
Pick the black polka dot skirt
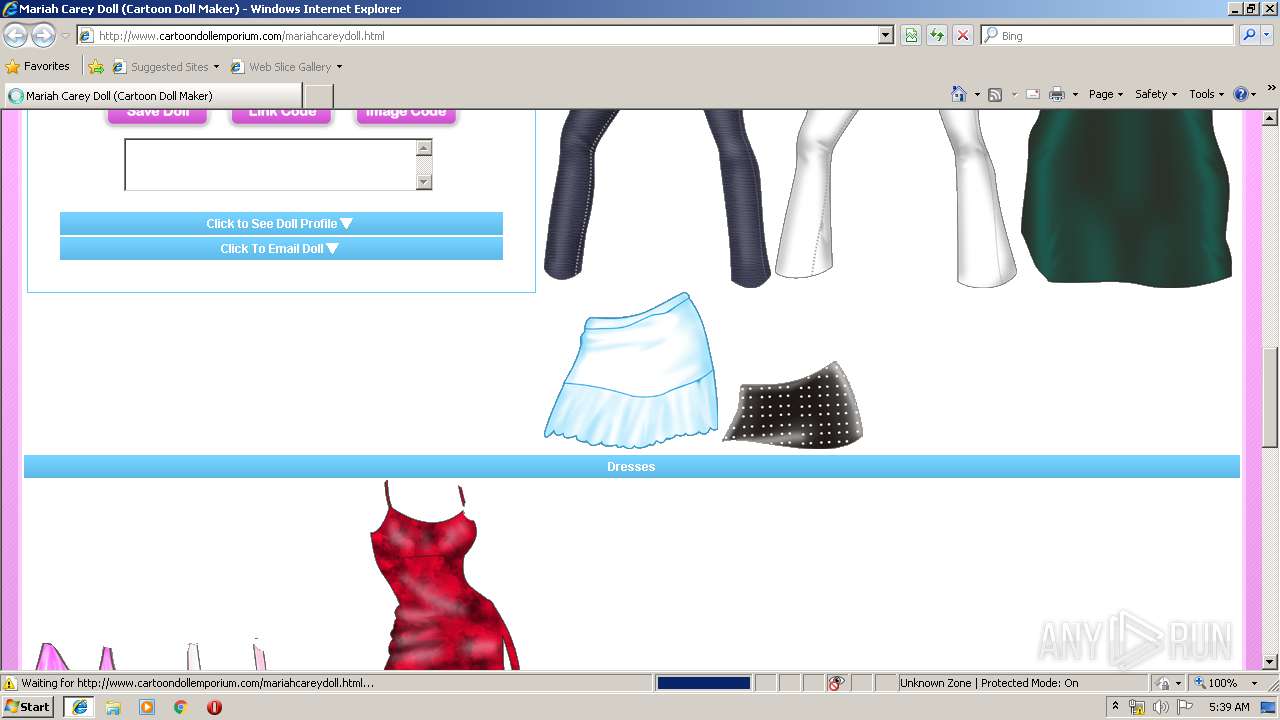(793, 404)
